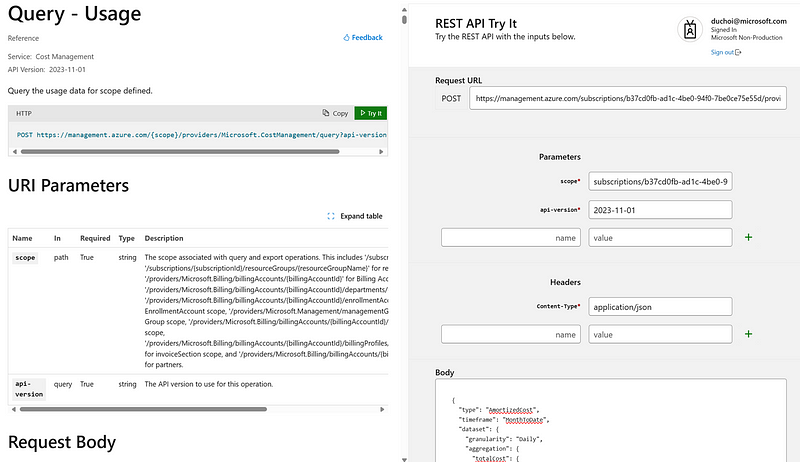The width and height of the screenshot is (800, 462).
Task: Click the page scroll-up arrow
Action: (403, 19)
